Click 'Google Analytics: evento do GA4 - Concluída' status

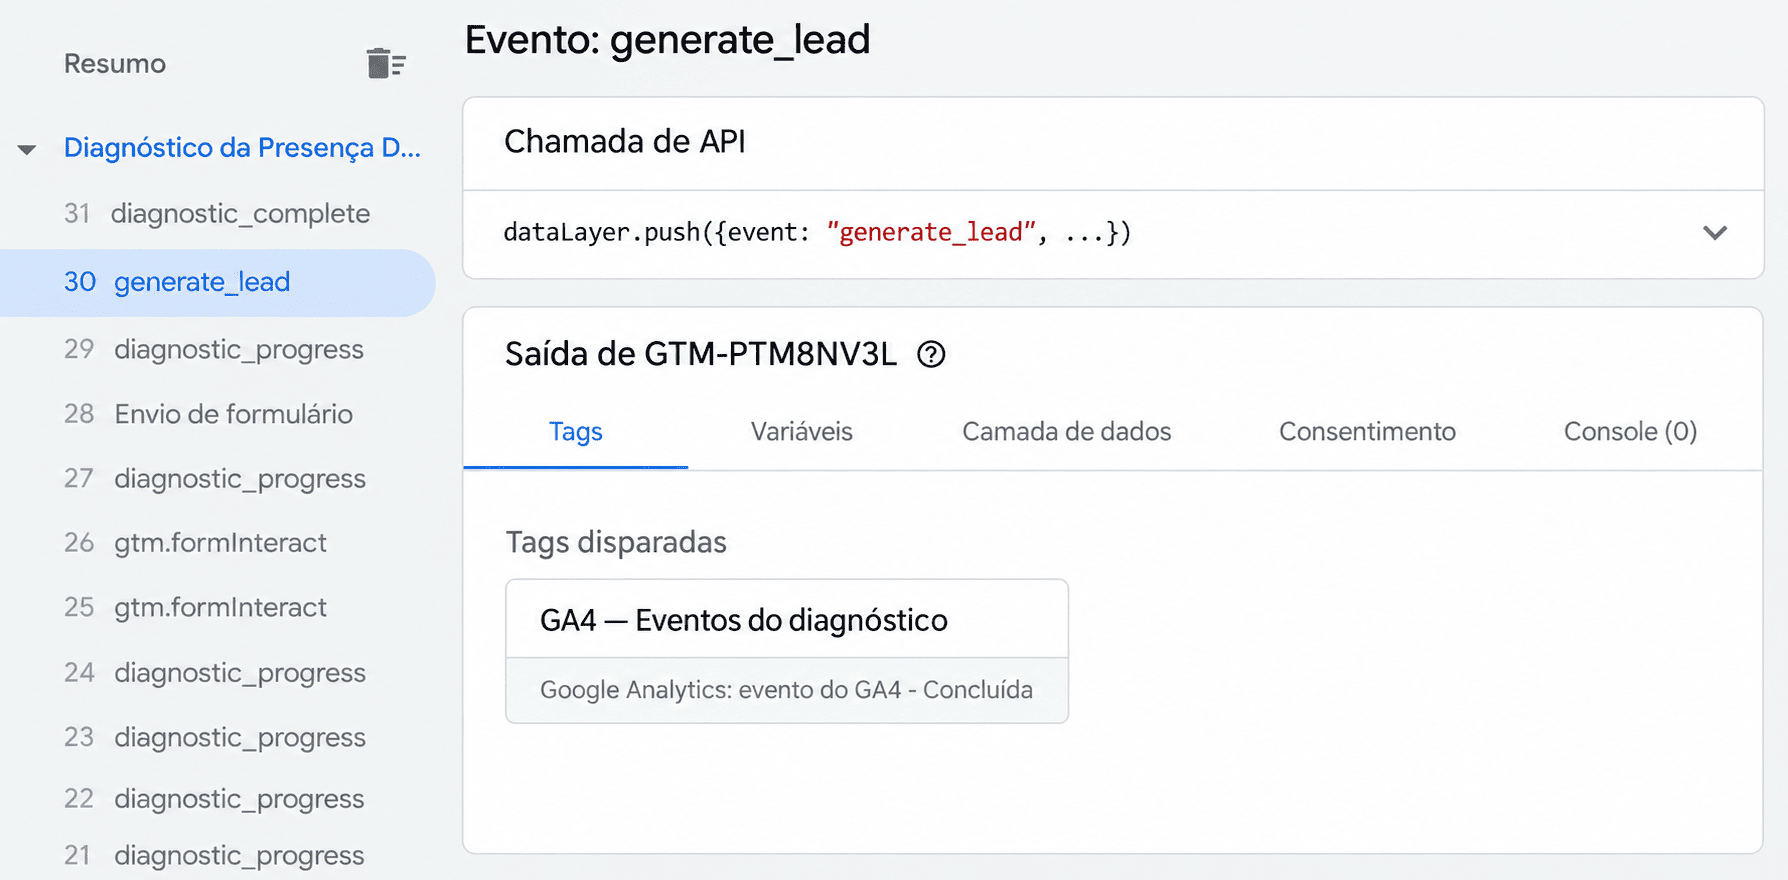coord(786,690)
